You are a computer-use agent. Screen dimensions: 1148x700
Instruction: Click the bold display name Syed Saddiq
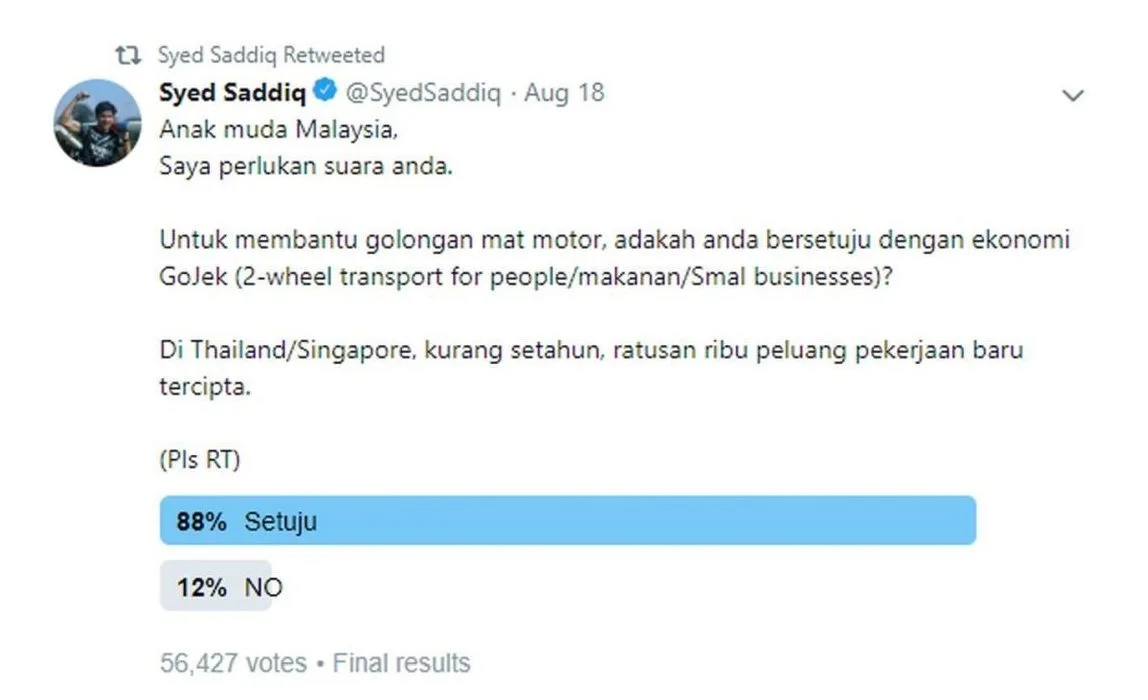[x=233, y=93]
